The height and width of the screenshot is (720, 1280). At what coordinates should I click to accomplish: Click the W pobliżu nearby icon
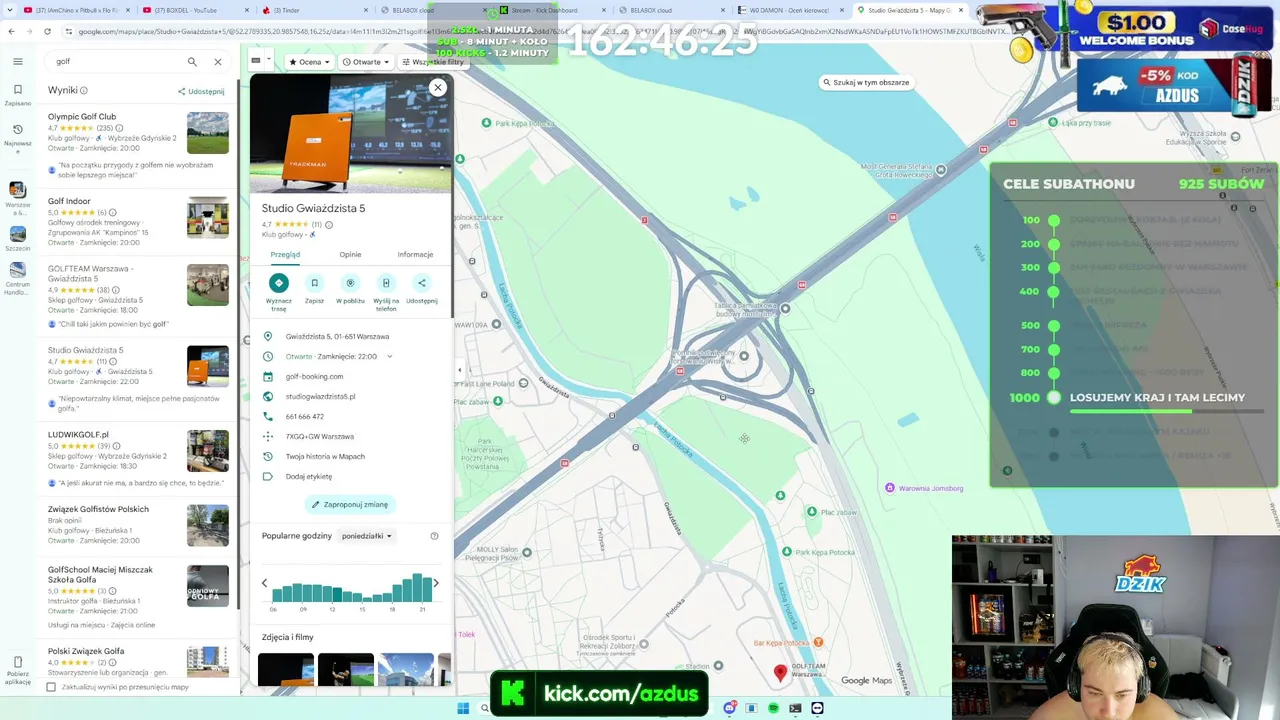tap(350, 283)
